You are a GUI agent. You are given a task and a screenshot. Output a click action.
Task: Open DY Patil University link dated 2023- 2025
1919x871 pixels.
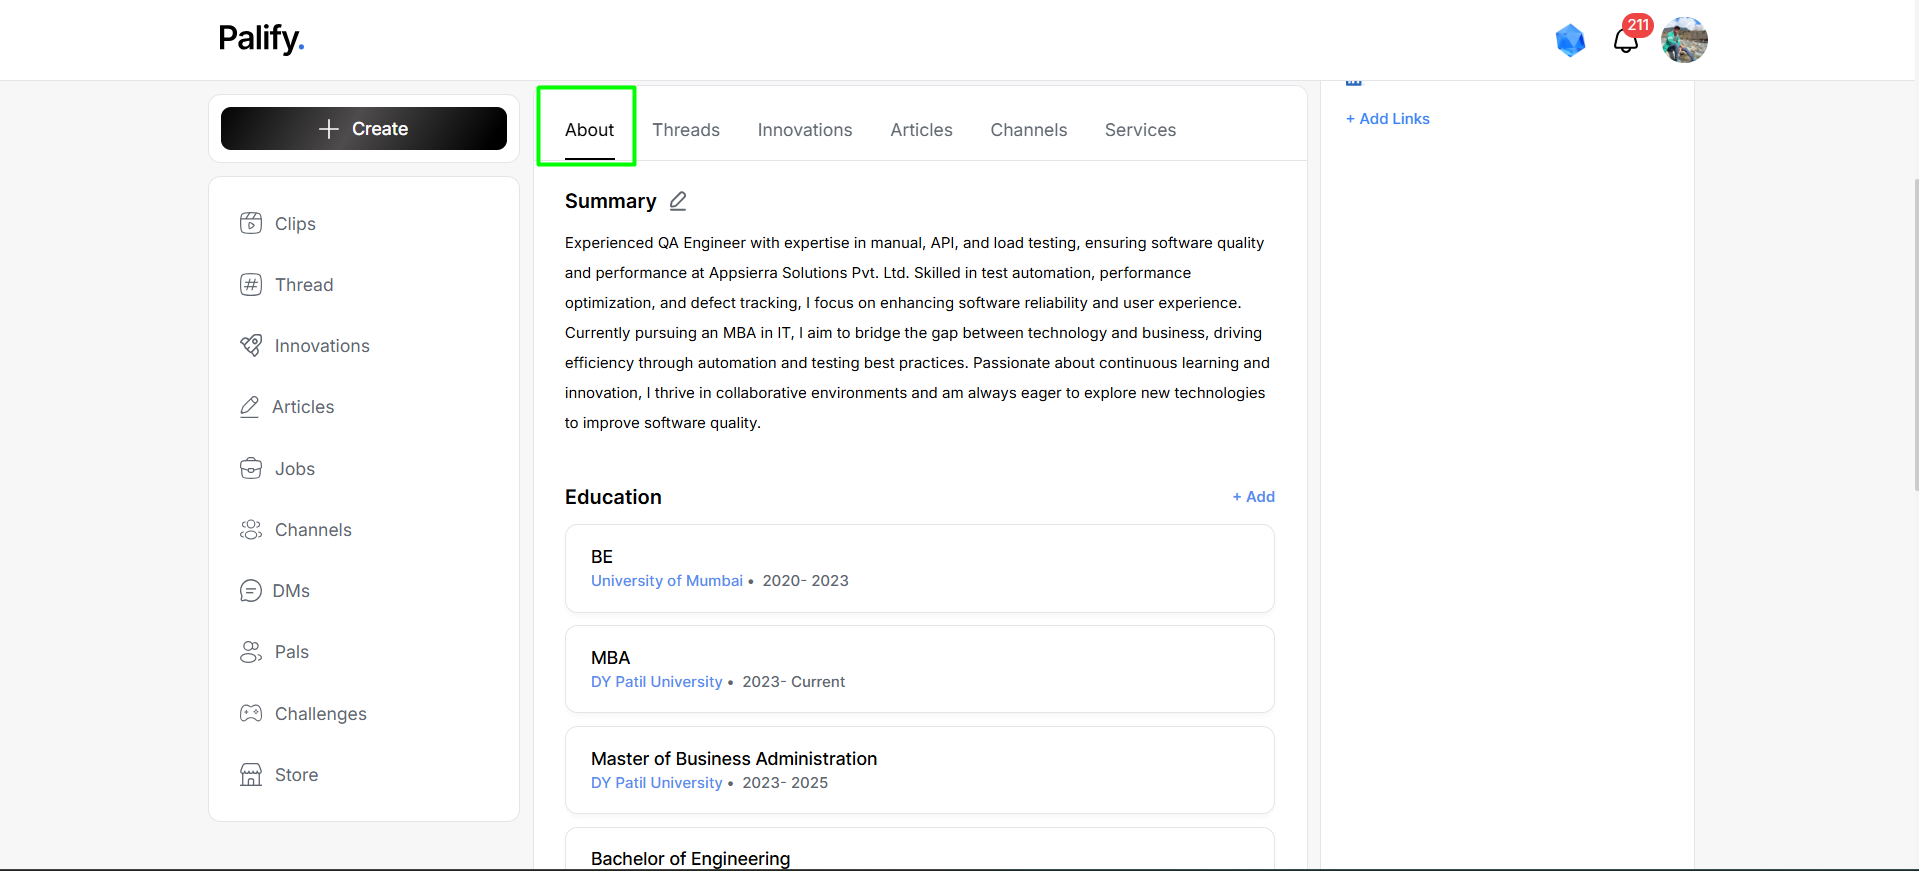656,782
